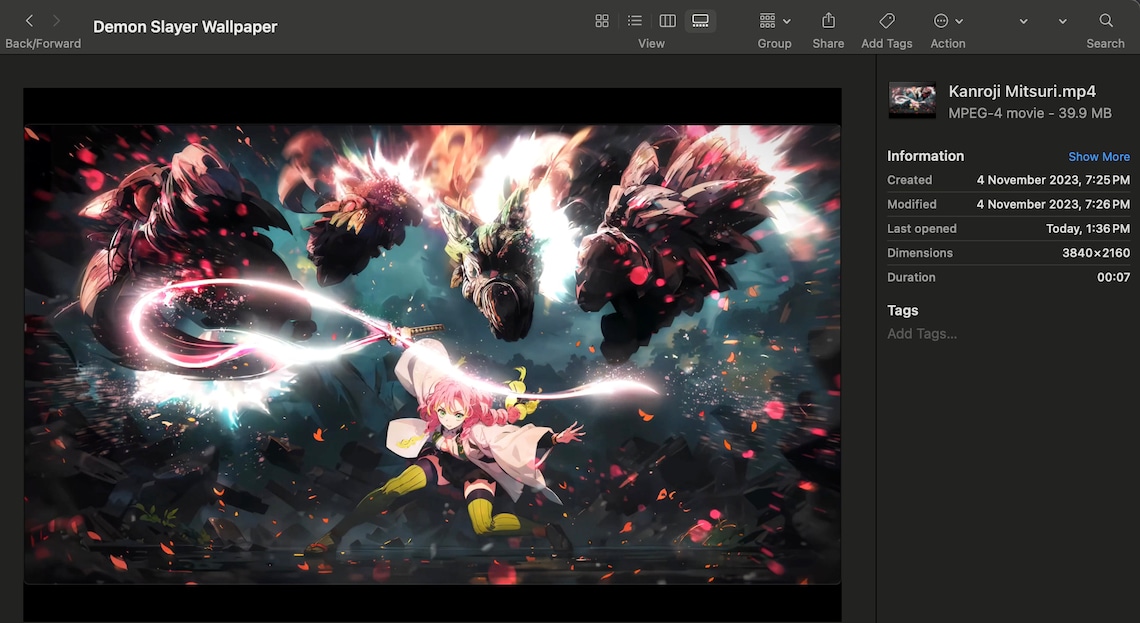Select the gallery view icon
Viewport: 1140px width, 623px height.
pyautogui.click(x=700, y=20)
